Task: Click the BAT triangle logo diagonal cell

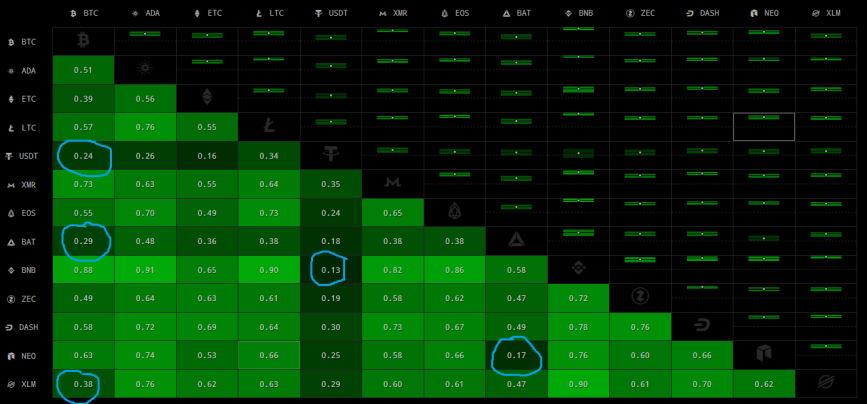Action: [517, 241]
